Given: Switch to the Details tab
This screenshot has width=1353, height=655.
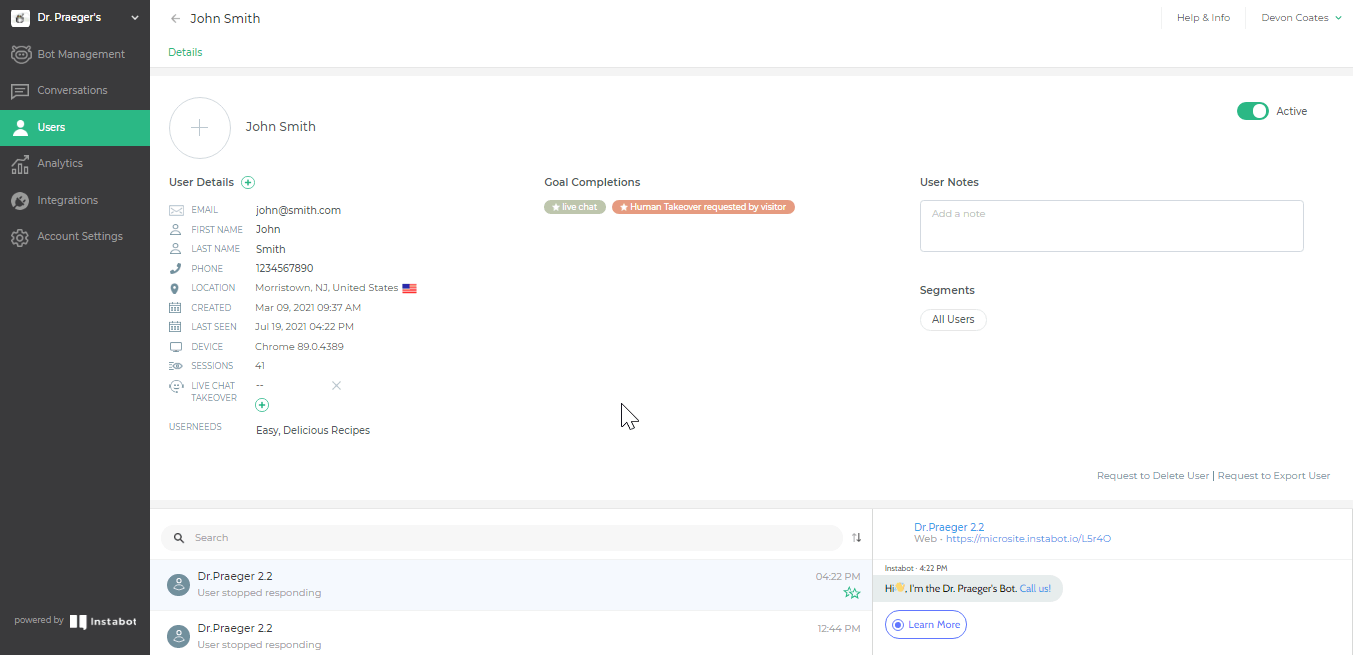Looking at the screenshot, I should (x=185, y=52).
